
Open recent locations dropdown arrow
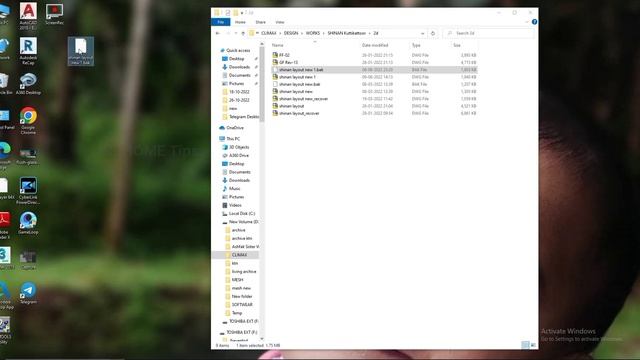(x=236, y=33)
